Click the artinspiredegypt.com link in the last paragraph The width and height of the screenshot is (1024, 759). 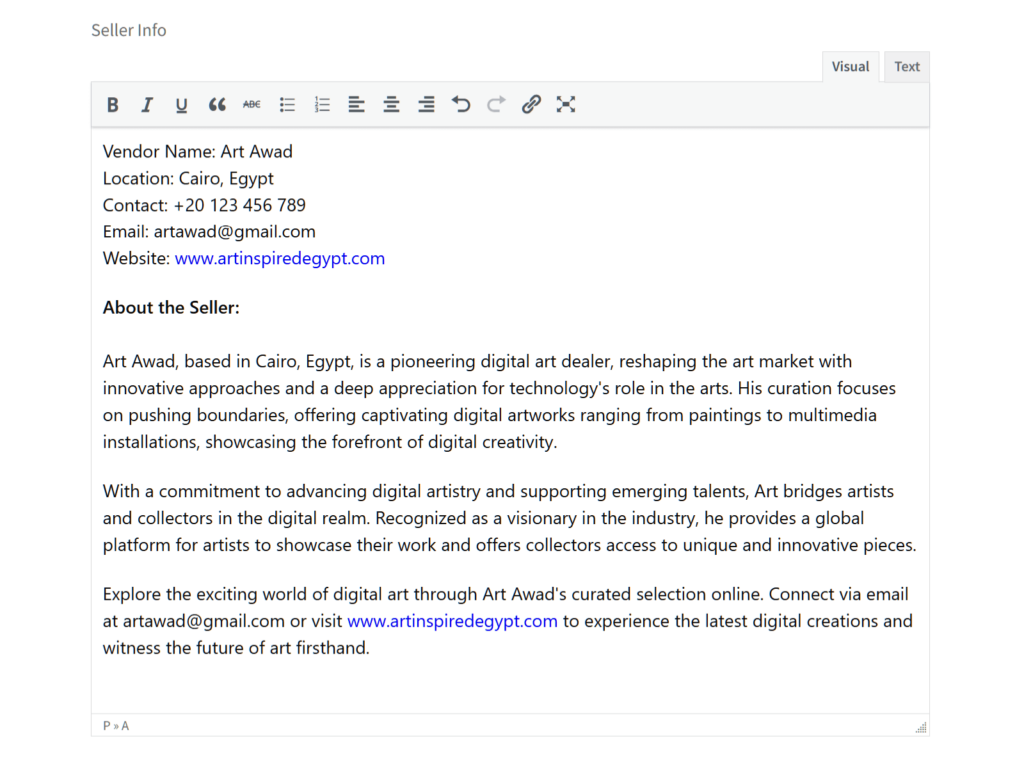452,621
